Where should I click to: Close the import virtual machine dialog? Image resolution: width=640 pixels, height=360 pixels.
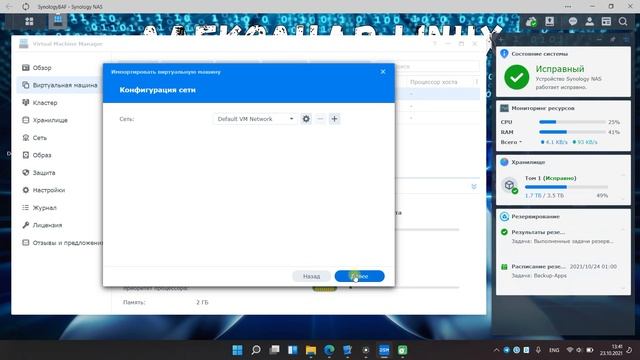click(x=383, y=71)
